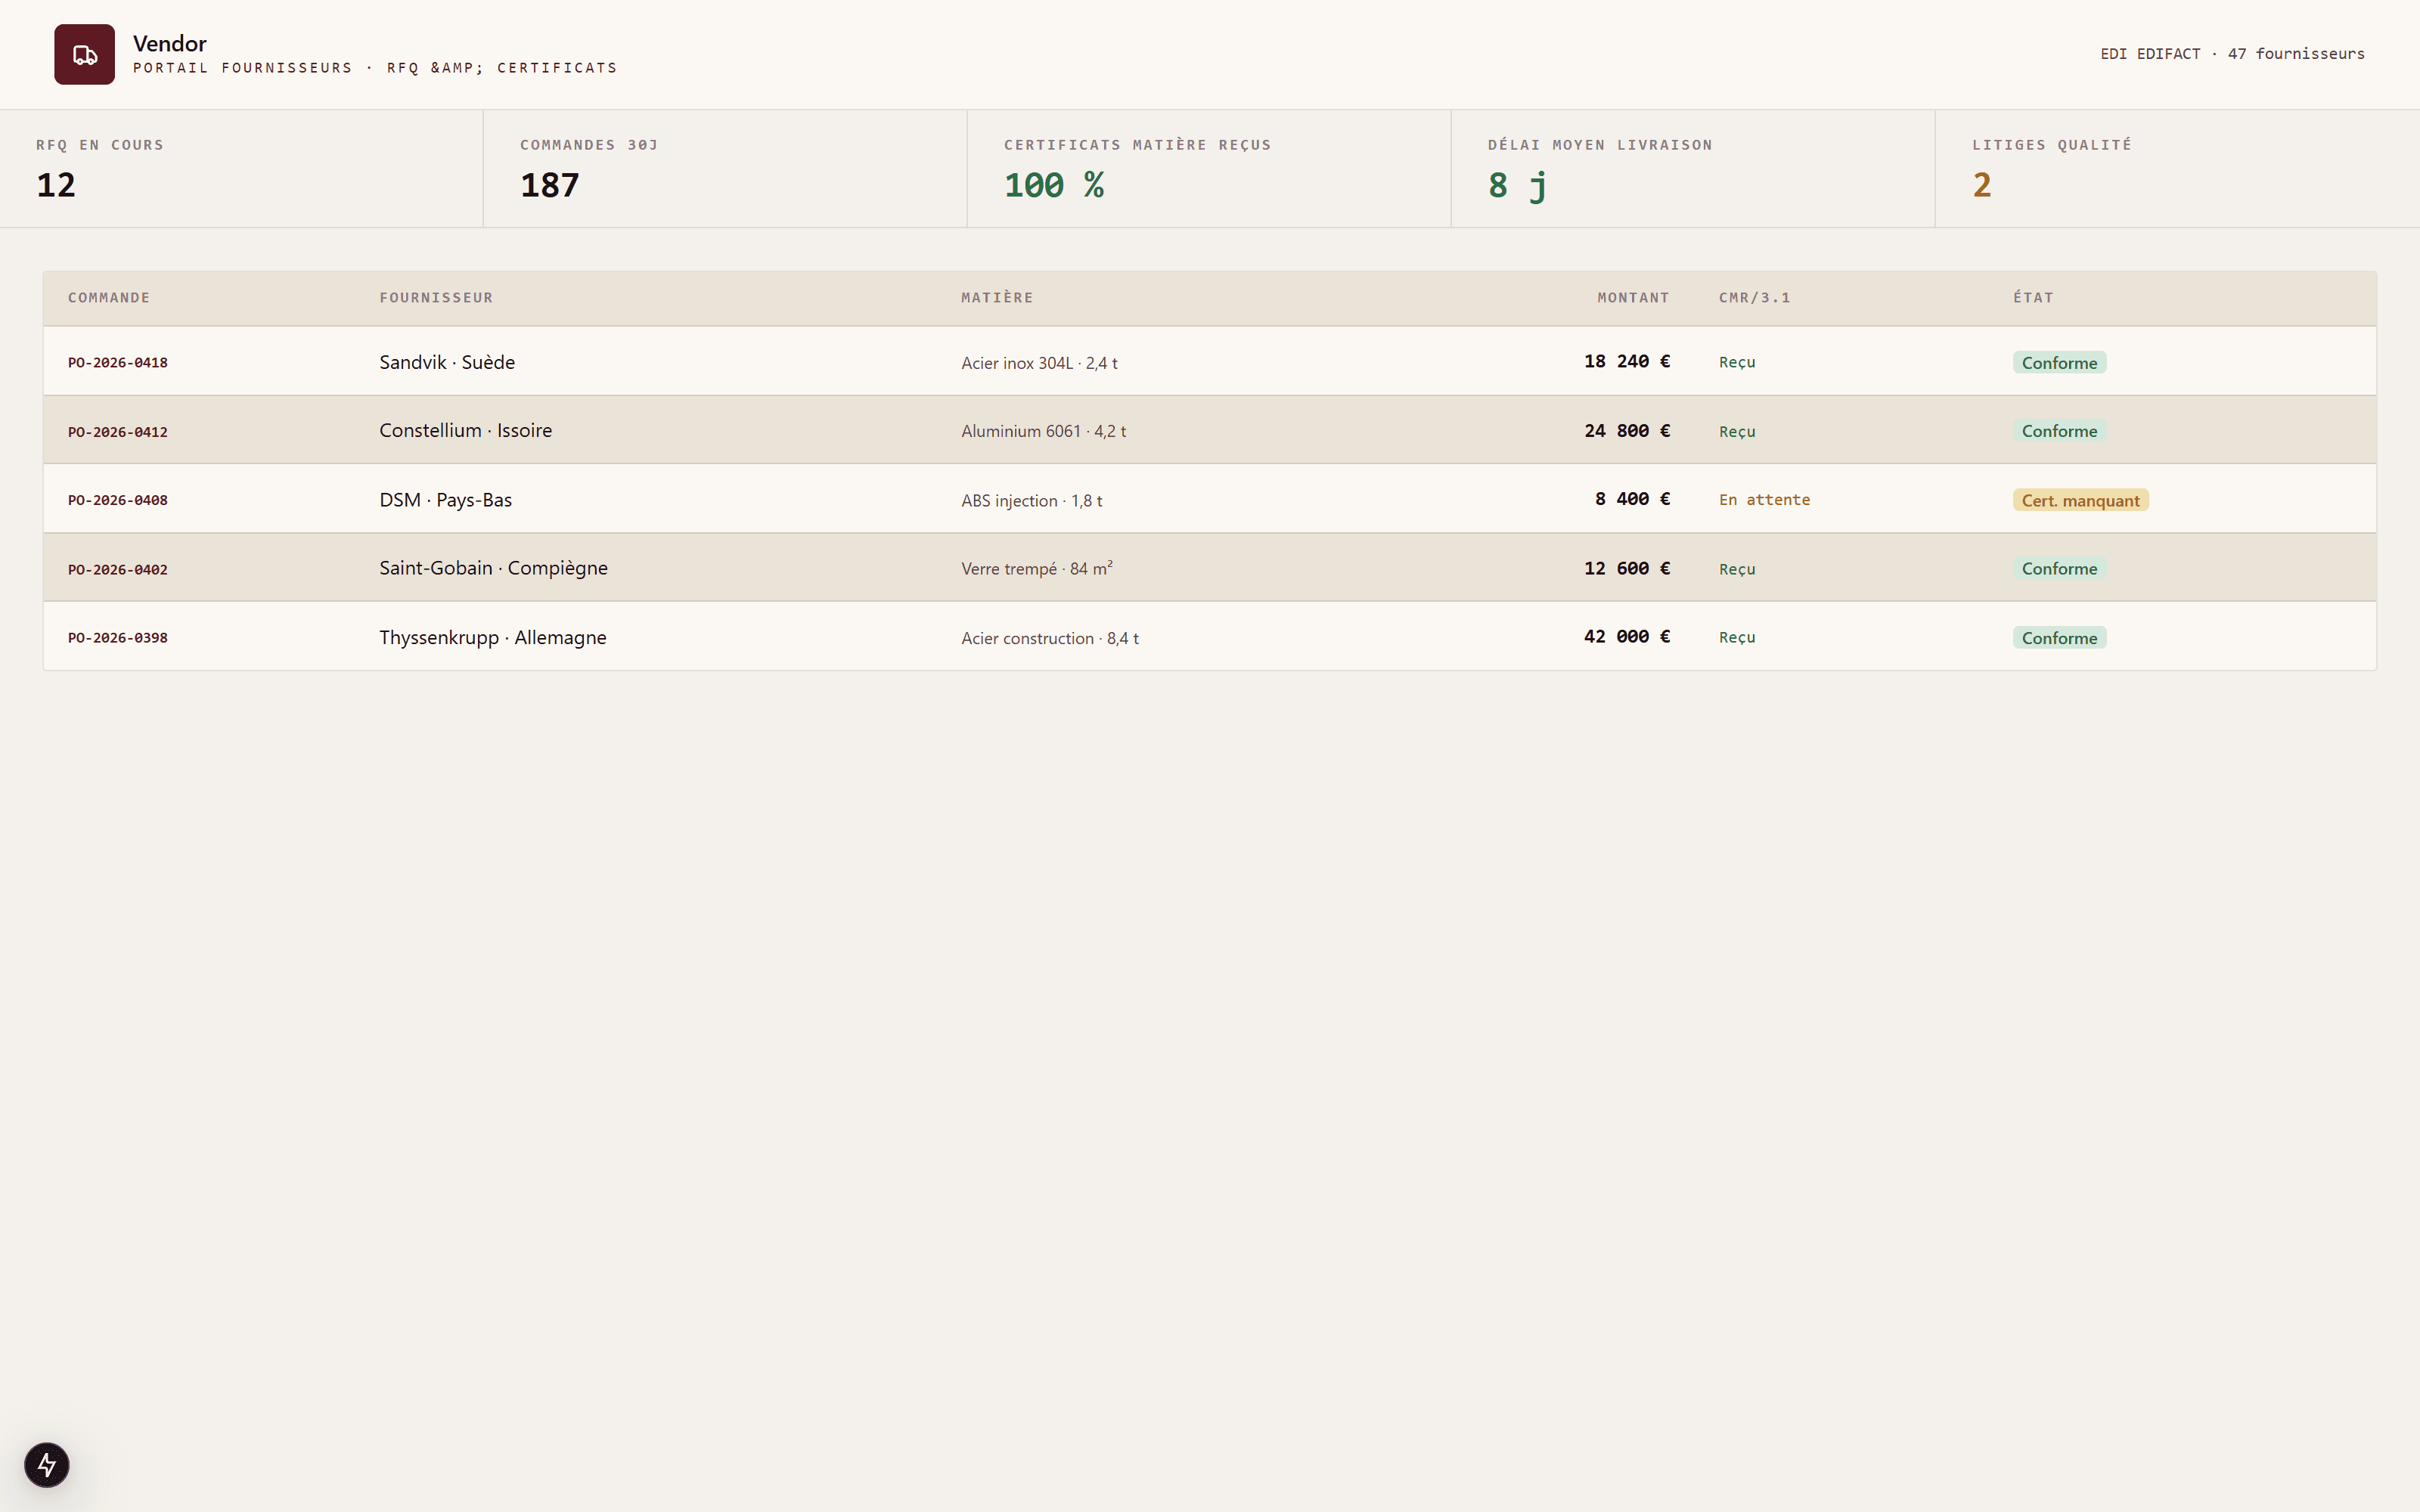Select supplier Thyssenkrupp · Allemagne

coord(492,637)
